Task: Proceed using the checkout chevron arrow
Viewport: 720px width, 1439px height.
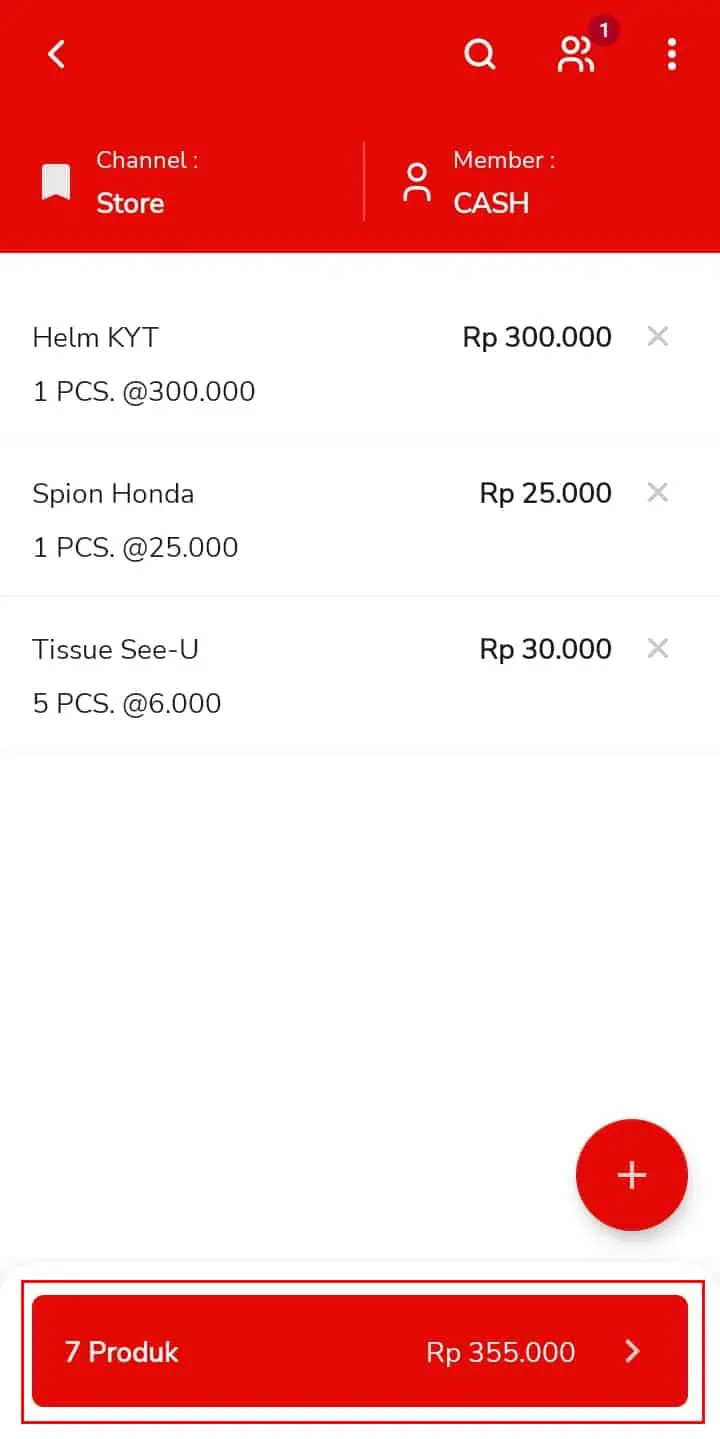Action: click(632, 1352)
